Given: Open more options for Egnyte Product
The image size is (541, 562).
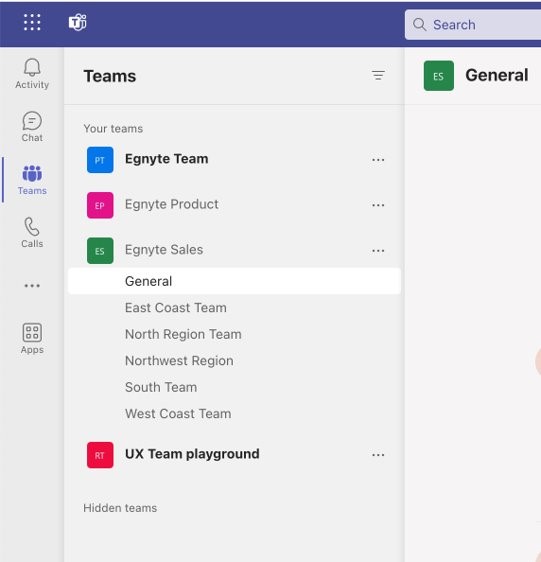Looking at the screenshot, I should pos(378,205).
